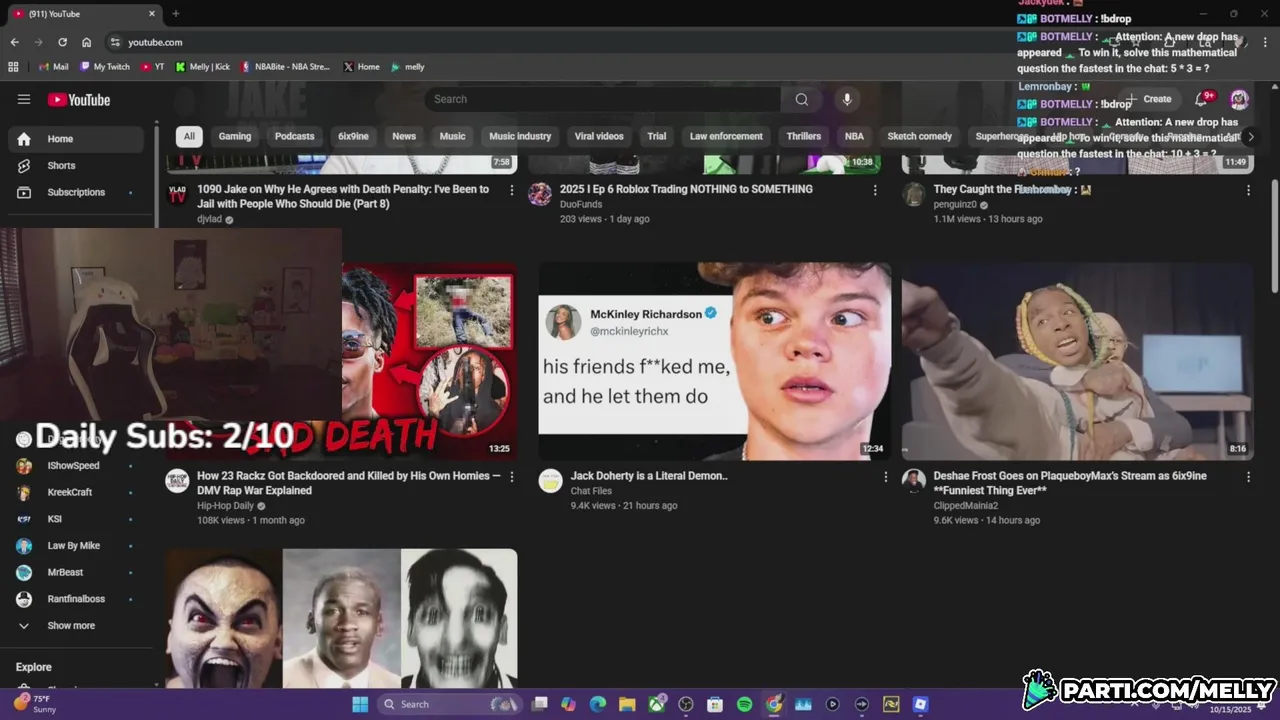The width and height of the screenshot is (1280, 720).
Task: Select the All filter chip
Action: coord(189,136)
